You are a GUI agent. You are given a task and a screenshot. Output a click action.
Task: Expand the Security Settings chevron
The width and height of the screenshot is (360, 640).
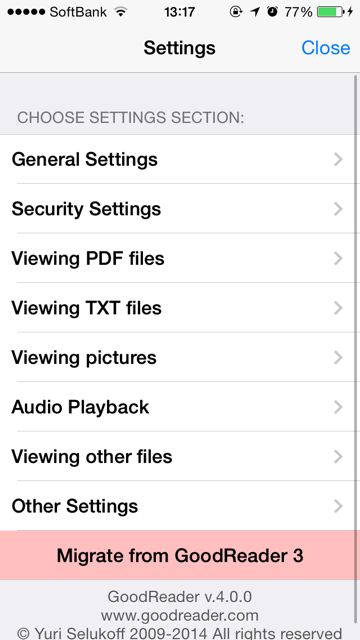(338, 209)
